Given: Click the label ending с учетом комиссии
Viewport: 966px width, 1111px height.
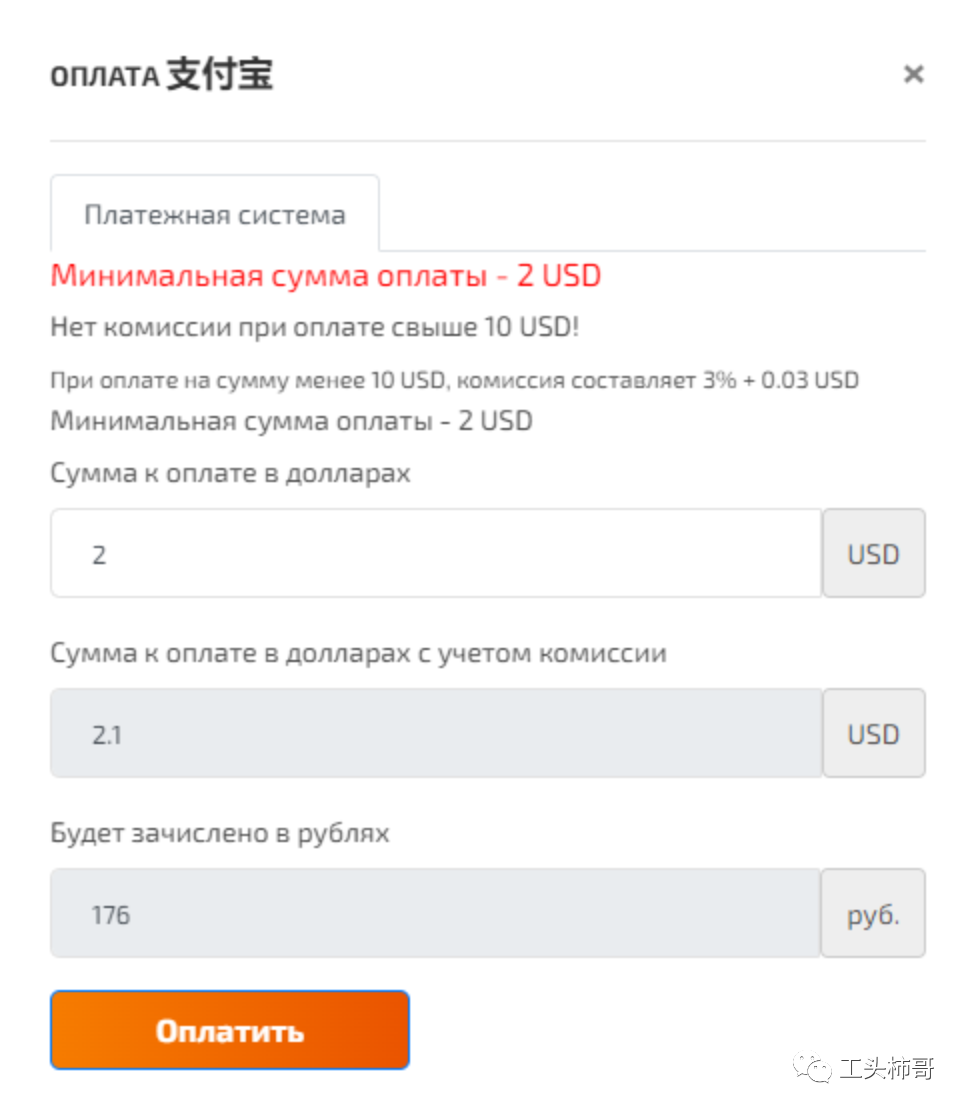Looking at the screenshot, I should click(358, 653).
